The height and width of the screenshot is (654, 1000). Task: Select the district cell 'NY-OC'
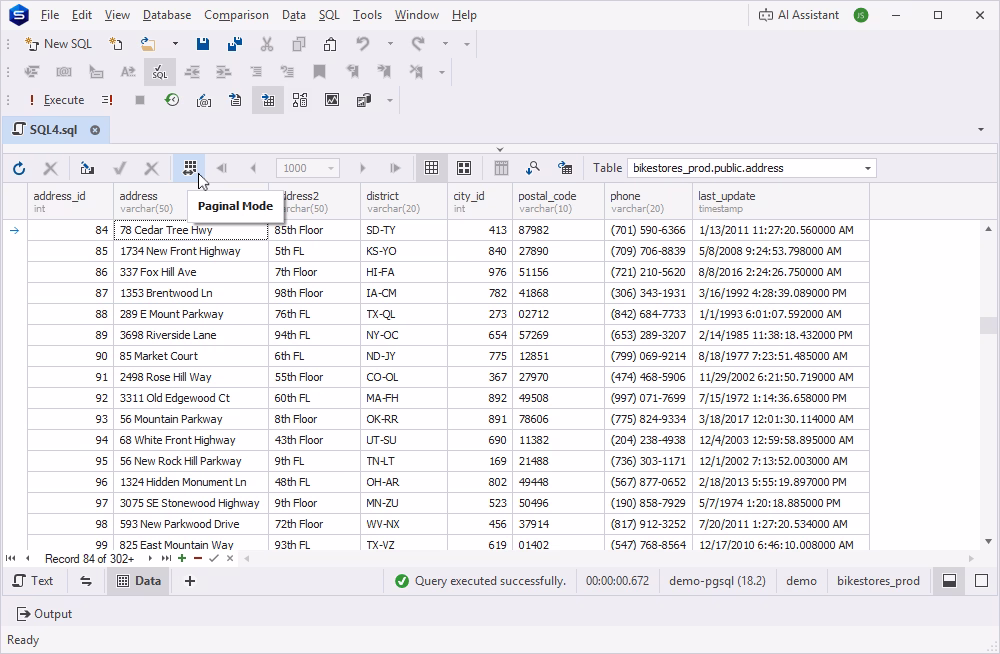coord(404,335)
